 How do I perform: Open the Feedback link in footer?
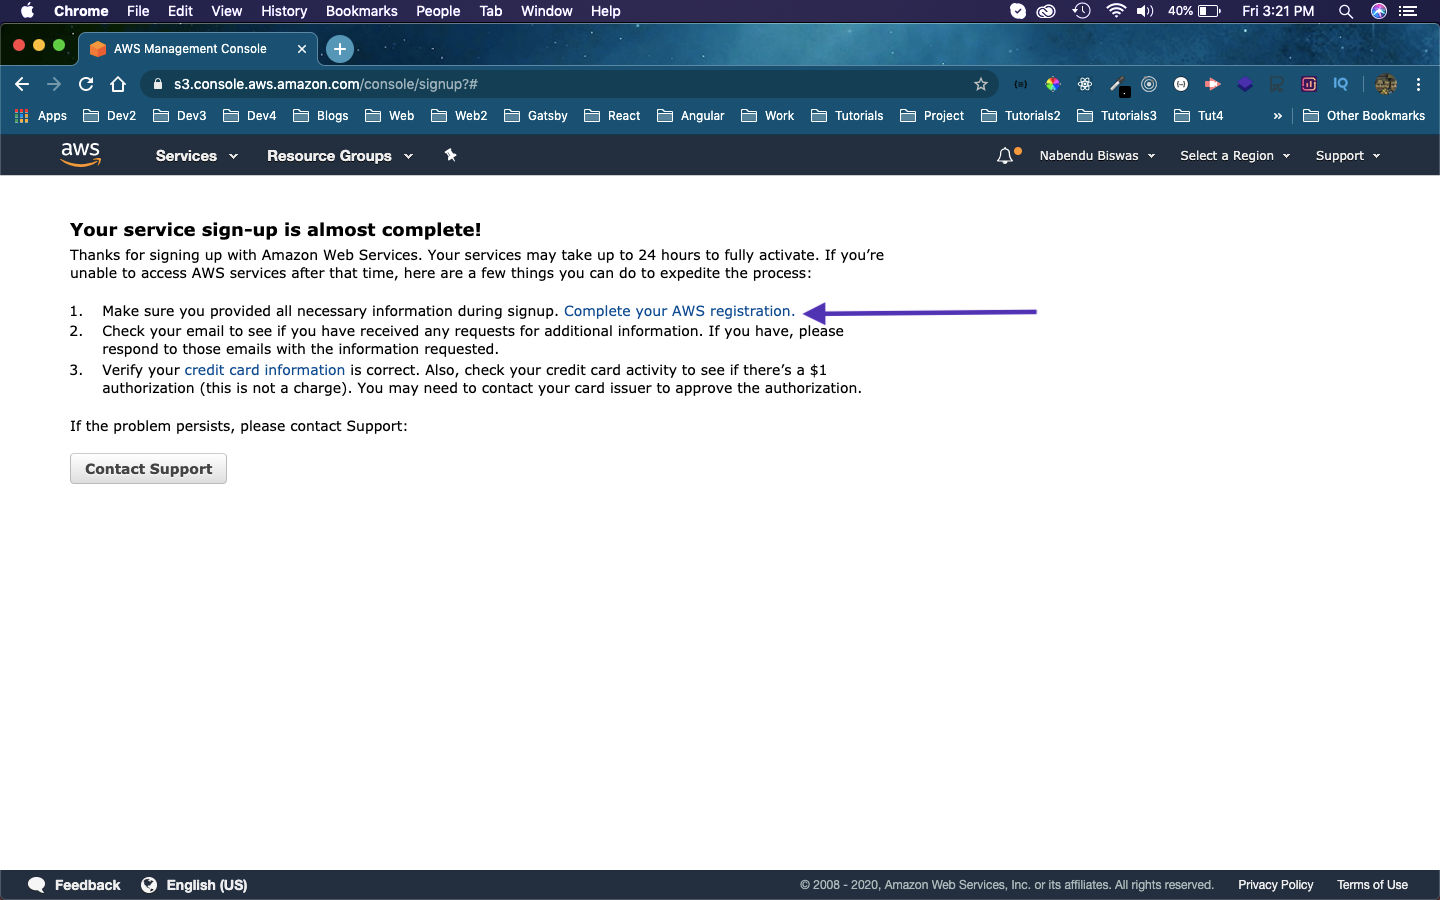pyautogui.click(x=75, y=885)
